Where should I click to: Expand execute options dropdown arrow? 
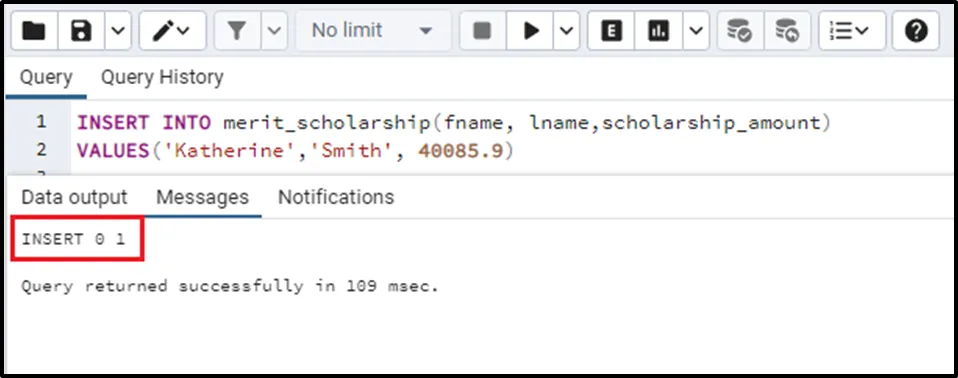pos(567,31)
